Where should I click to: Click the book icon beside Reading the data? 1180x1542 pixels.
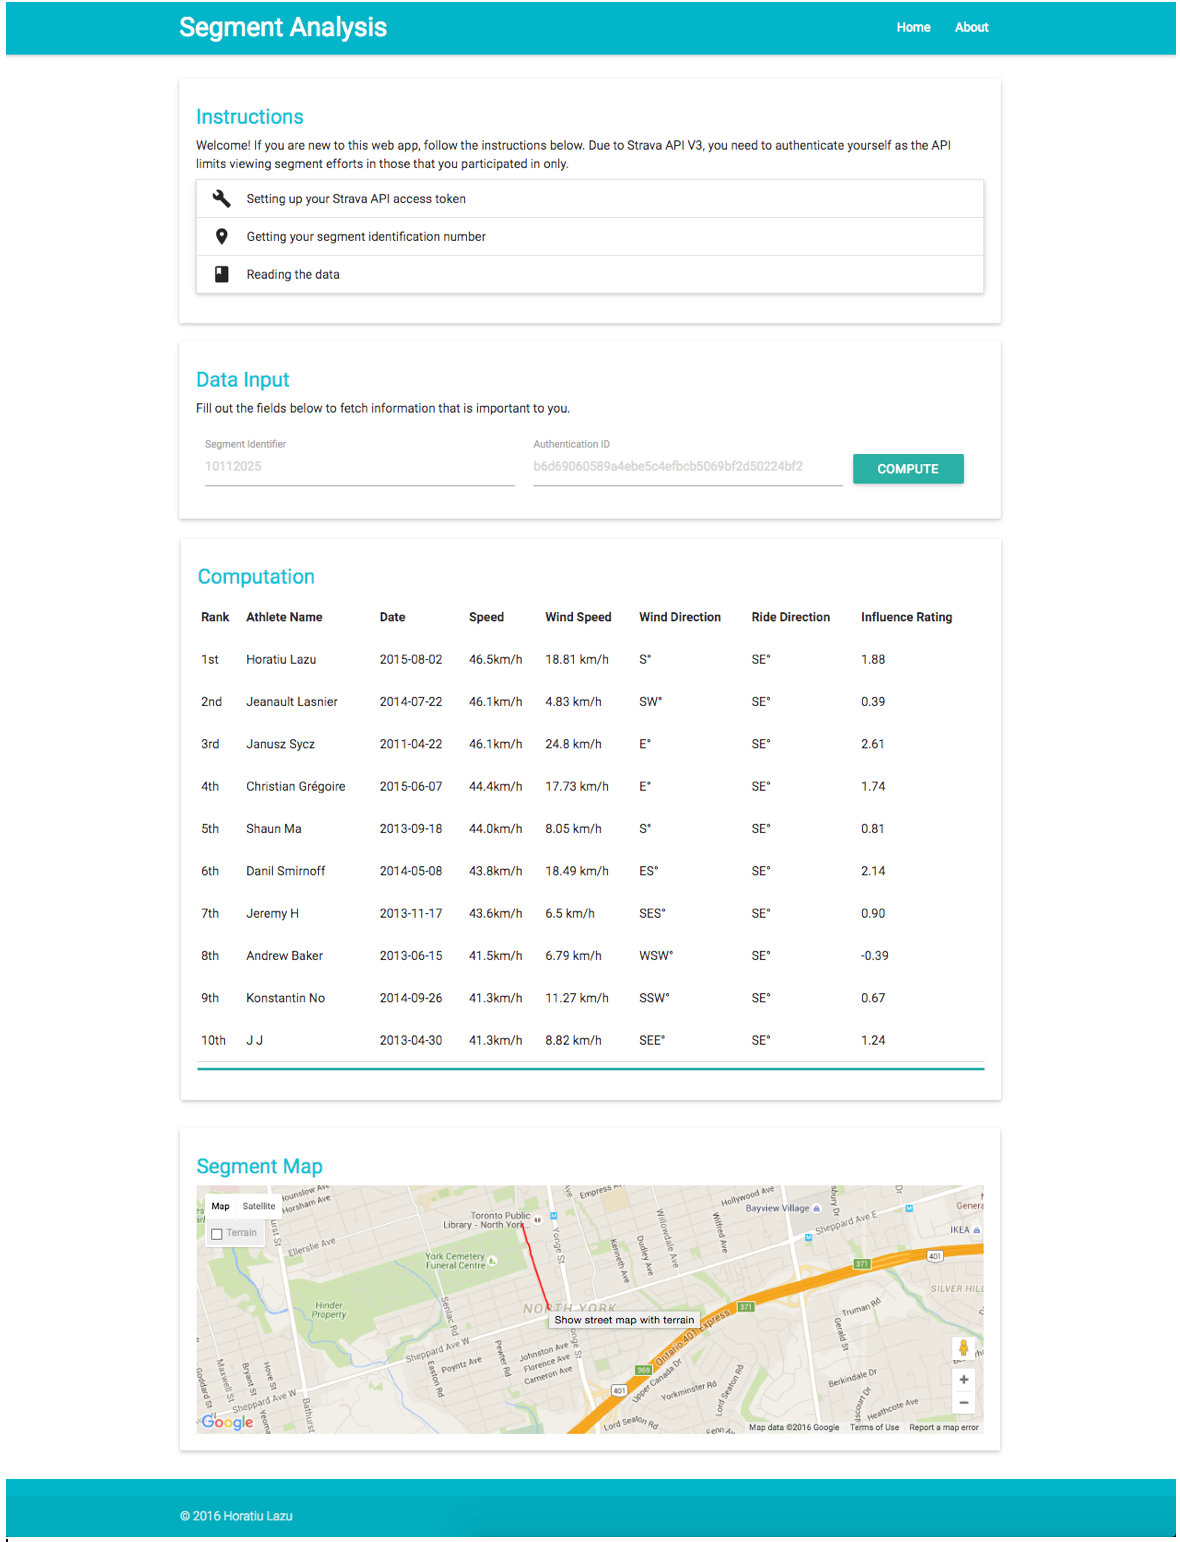pyautogui.click(x=221, y=274)
